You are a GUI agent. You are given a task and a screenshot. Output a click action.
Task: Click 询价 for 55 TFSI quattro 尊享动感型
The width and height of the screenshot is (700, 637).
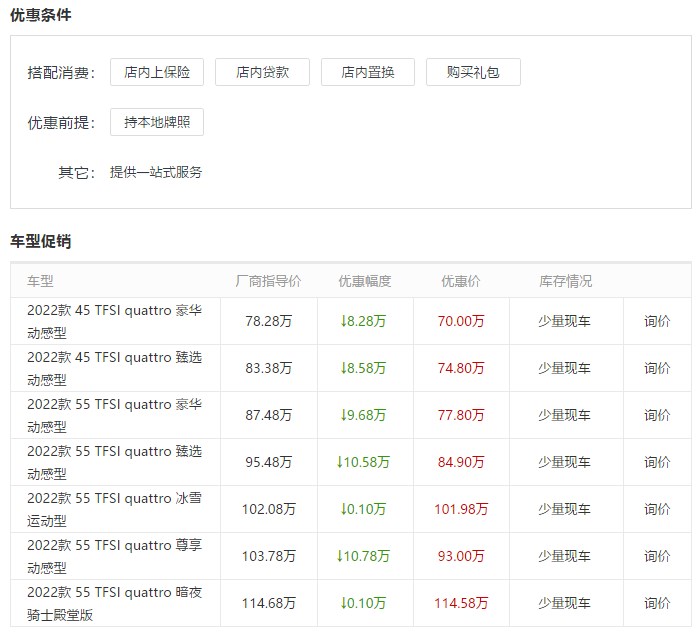coord(657,556)
